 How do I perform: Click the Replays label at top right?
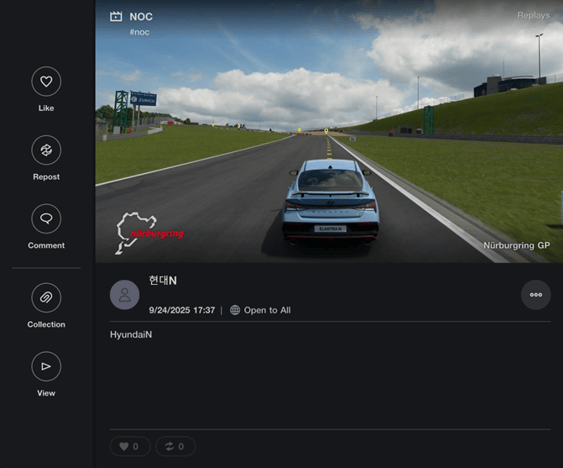(533, 15)
